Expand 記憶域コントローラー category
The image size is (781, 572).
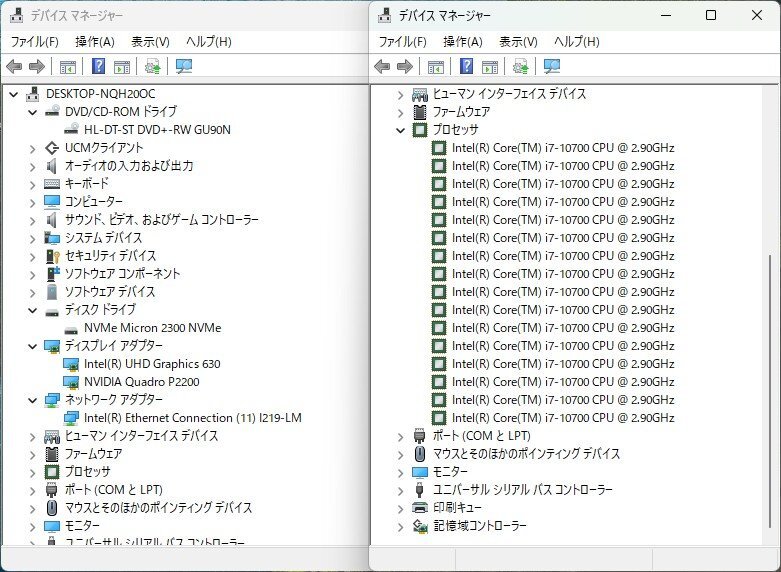tap(400, 526)
